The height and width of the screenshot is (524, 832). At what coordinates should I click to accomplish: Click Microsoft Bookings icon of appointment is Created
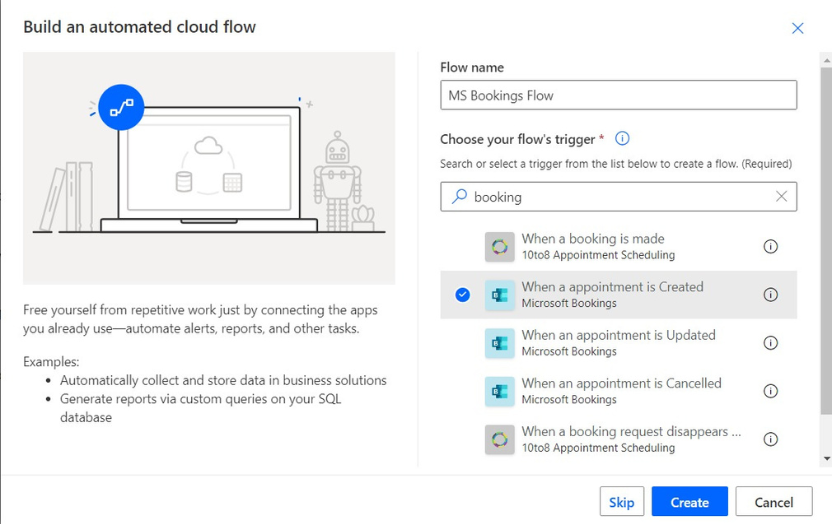coord(499,295)
